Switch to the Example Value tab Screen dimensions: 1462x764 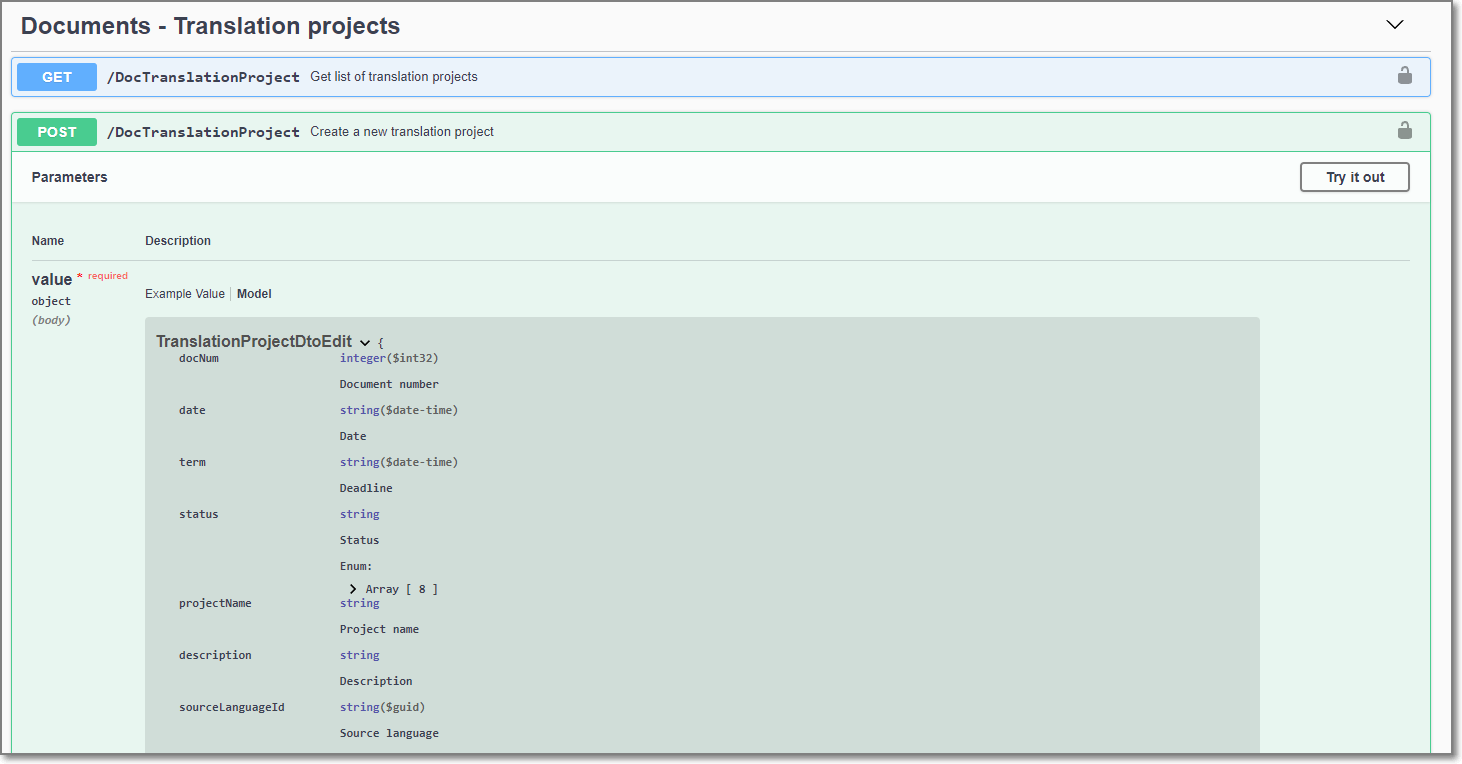185,294
